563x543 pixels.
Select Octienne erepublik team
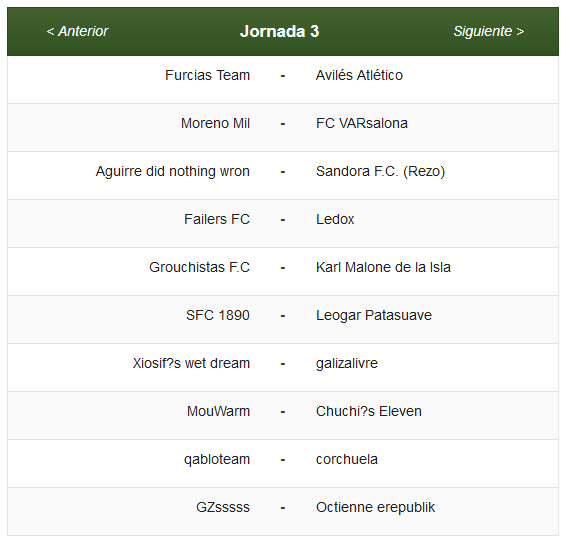[375, 507]
